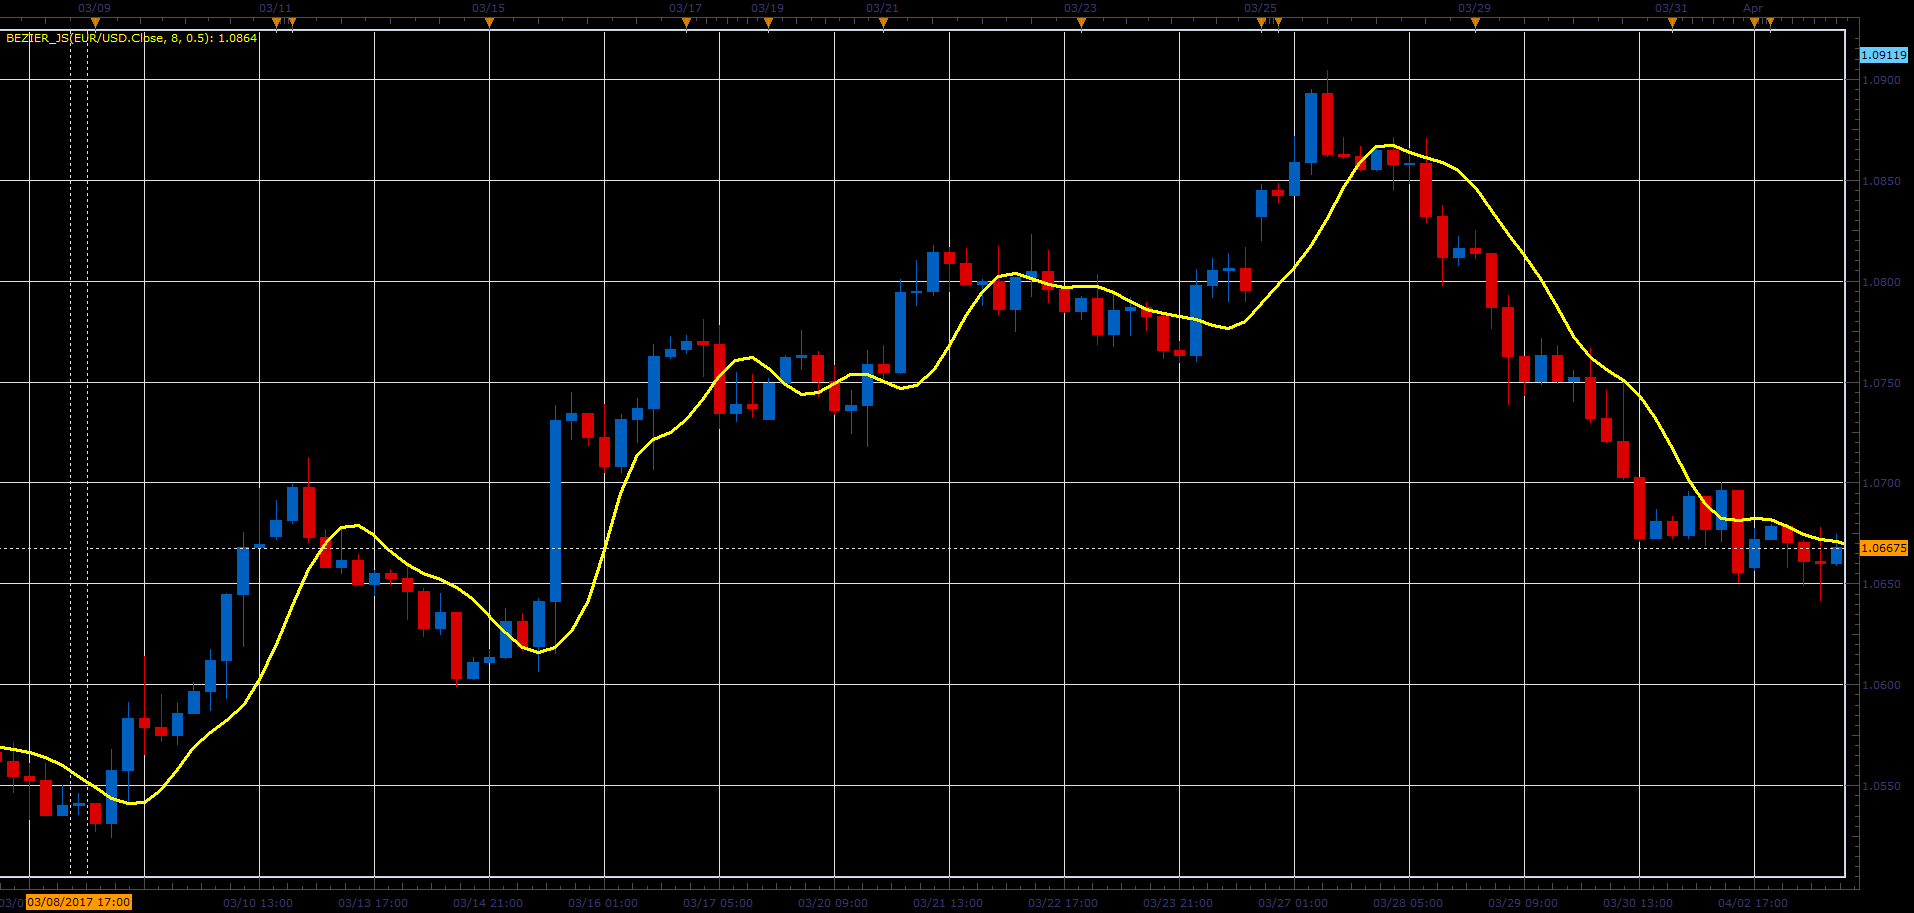Click the 03/09 date label on top axis

click(95, 8)
